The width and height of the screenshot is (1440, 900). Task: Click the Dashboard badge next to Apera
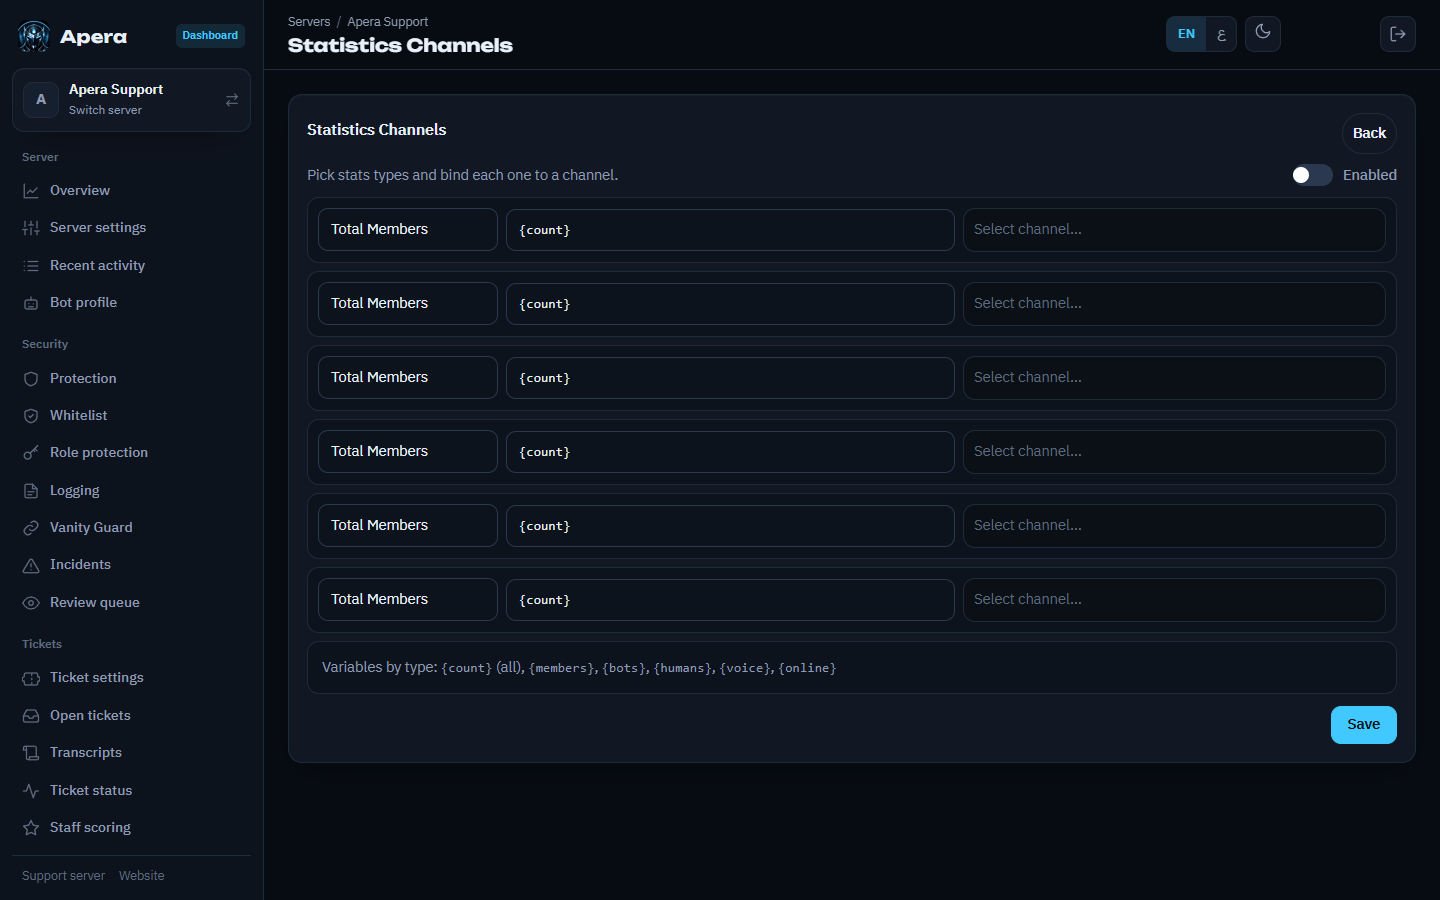(x=210, y=36)
